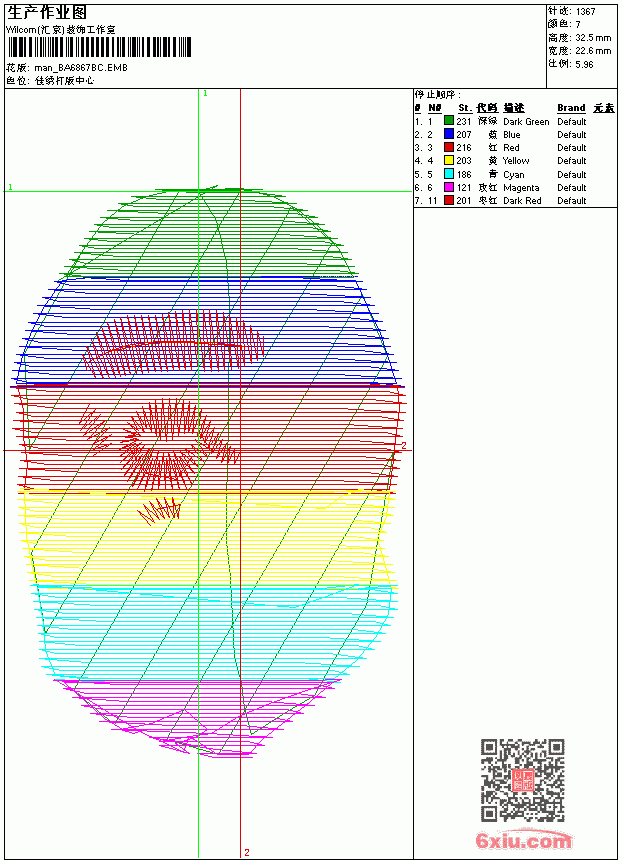
Task: Click the 6xiu.com watermark logo
Action: tap(523, 840)
